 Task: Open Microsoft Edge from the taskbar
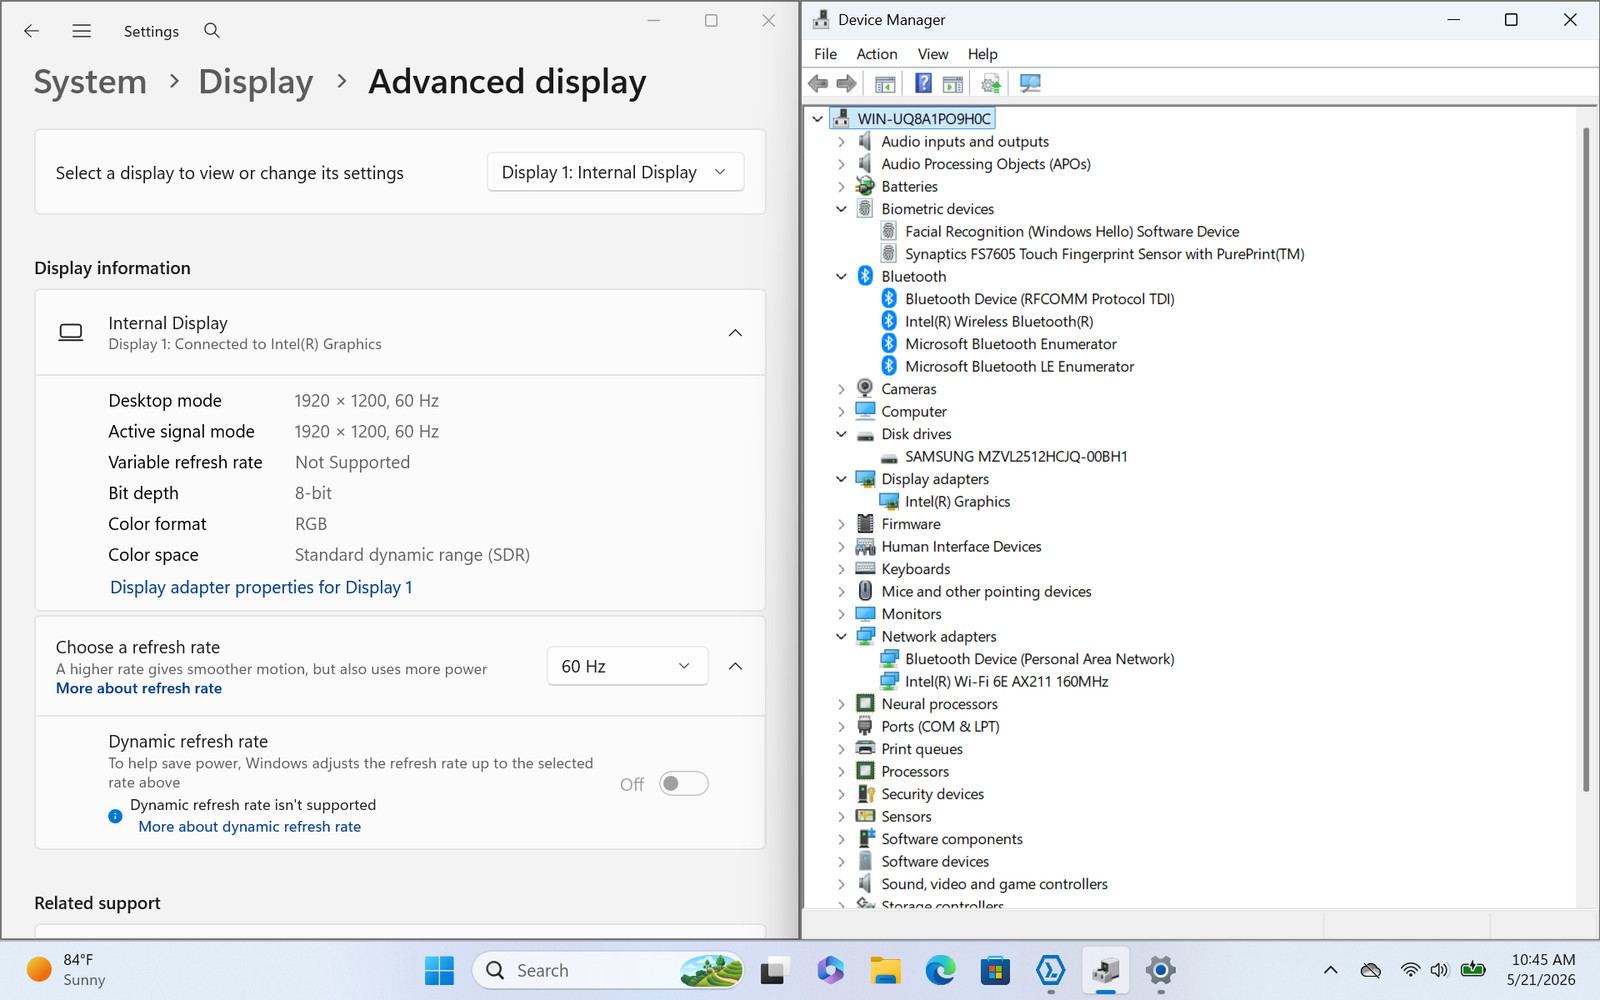(940, 970)
